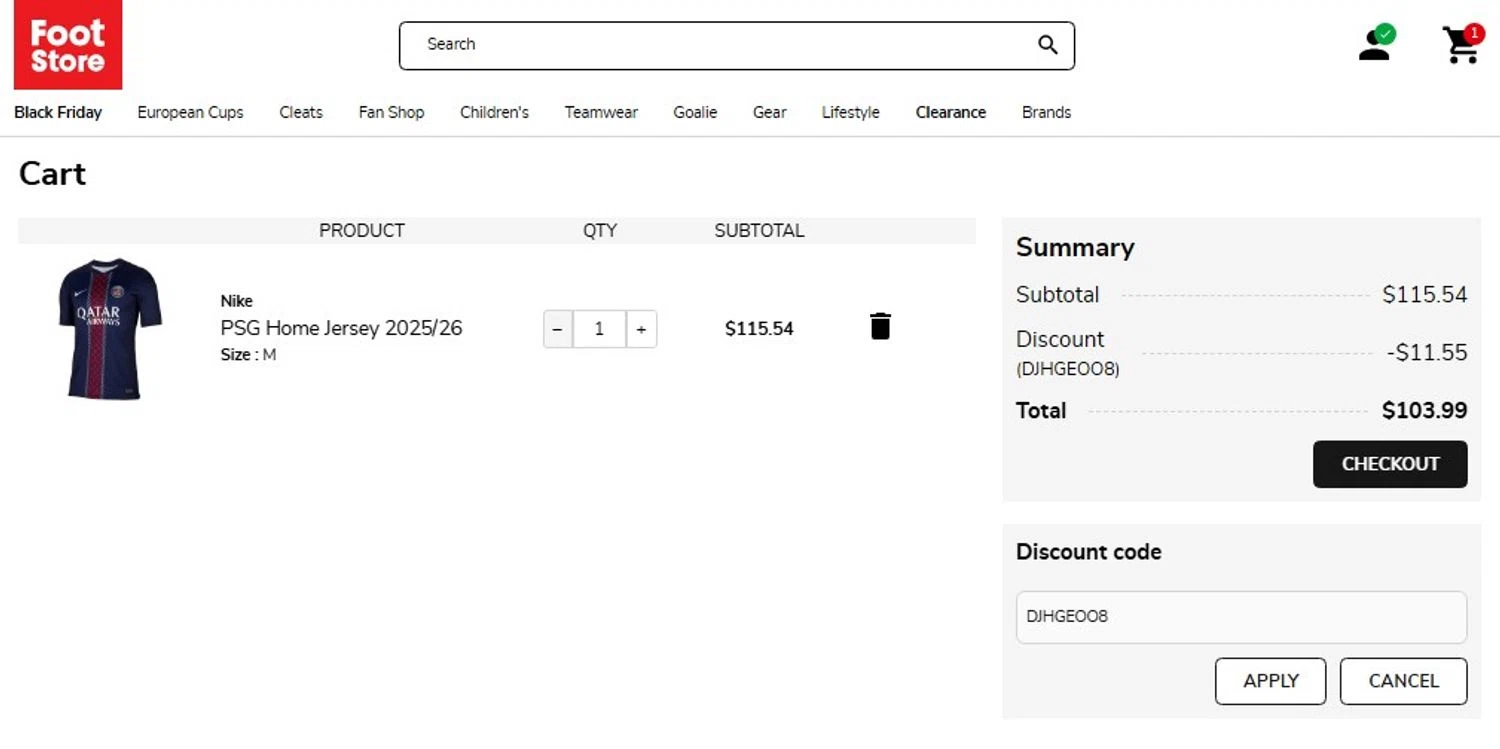Click the CHECKOUT button
Viewport: 1500px width, 749px height.
(x=1390, y=464)
